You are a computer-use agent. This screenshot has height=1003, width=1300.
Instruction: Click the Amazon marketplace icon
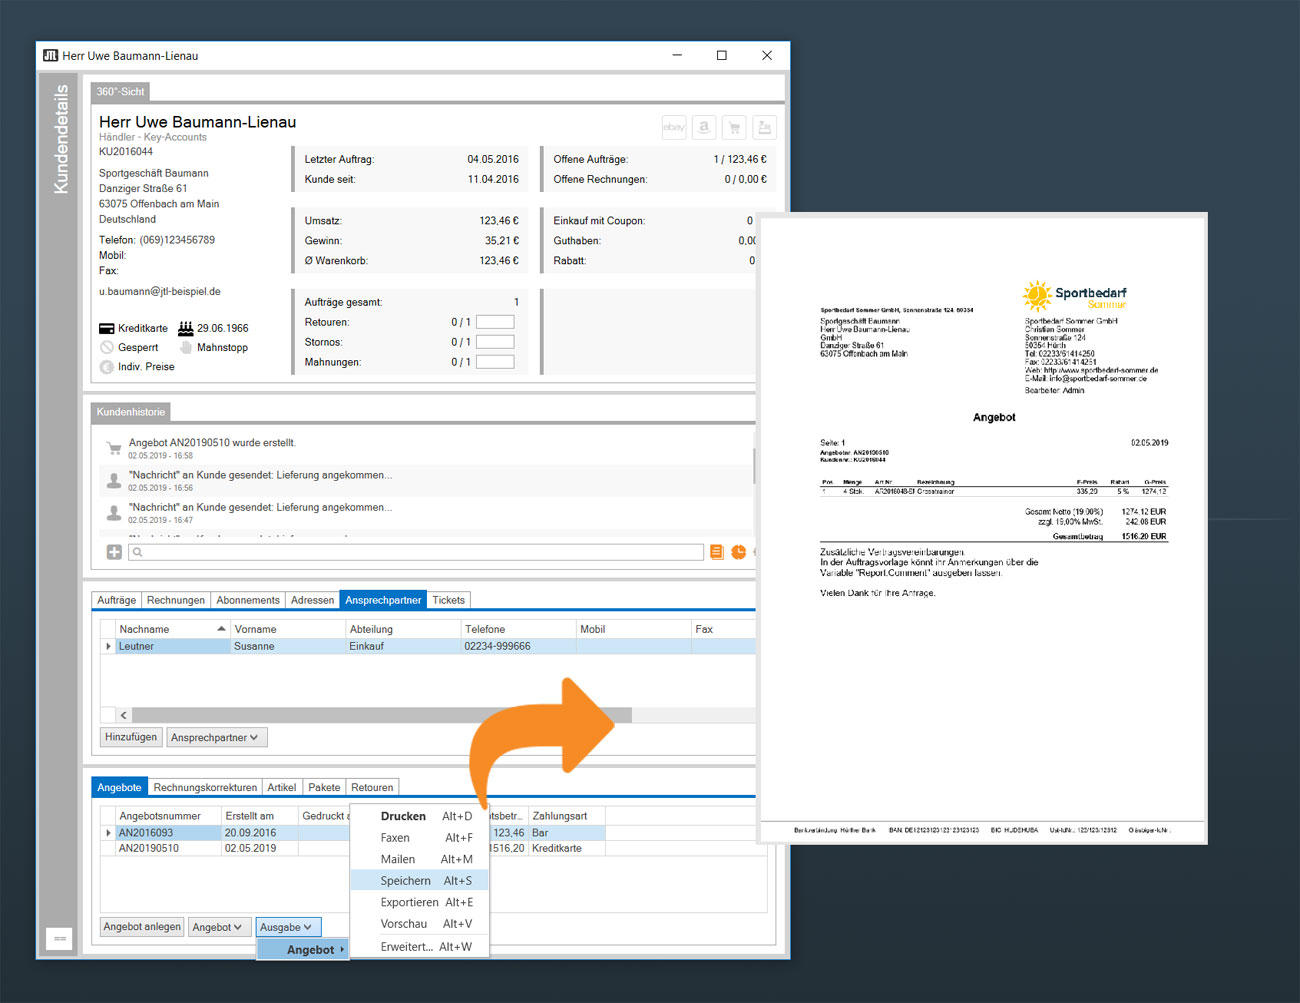point(704,127)
